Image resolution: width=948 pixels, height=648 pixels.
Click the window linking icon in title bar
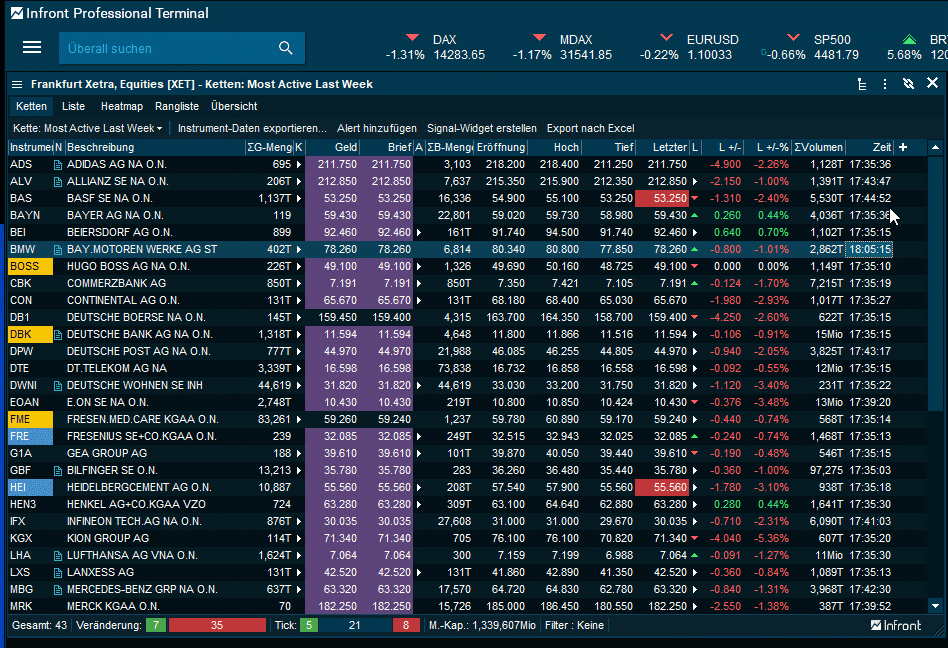click(x=908, y=84)
